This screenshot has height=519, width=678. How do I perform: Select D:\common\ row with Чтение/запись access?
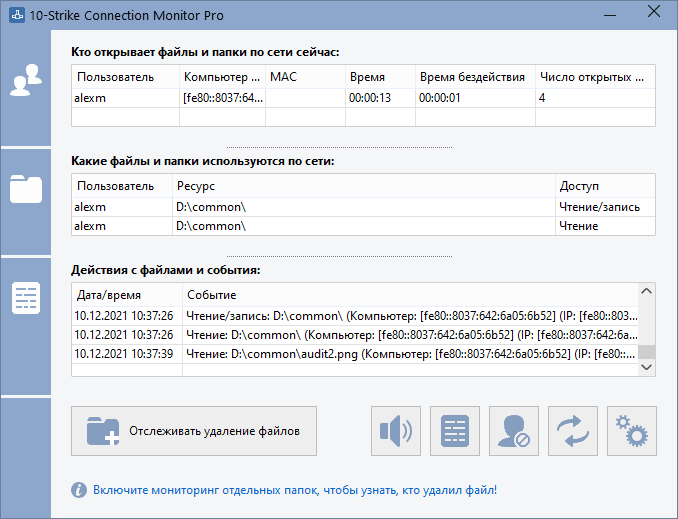tap(363, 207)
